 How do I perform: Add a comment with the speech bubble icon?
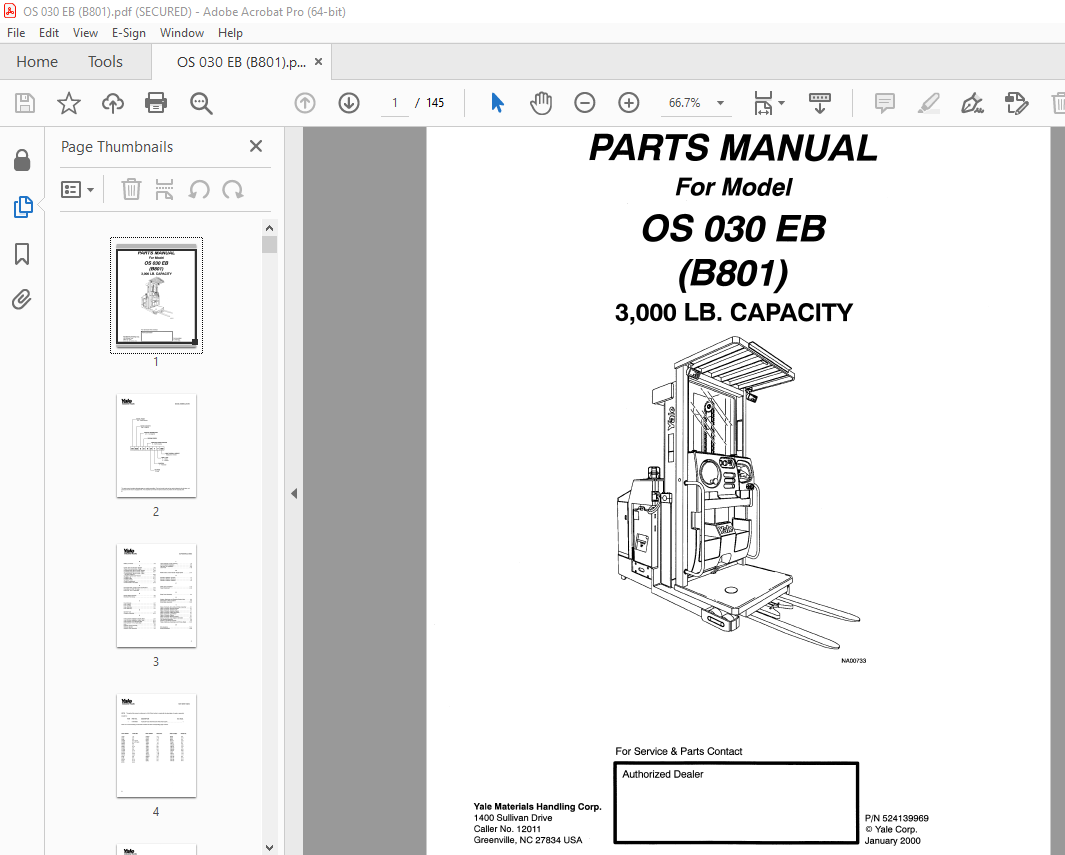884,103
